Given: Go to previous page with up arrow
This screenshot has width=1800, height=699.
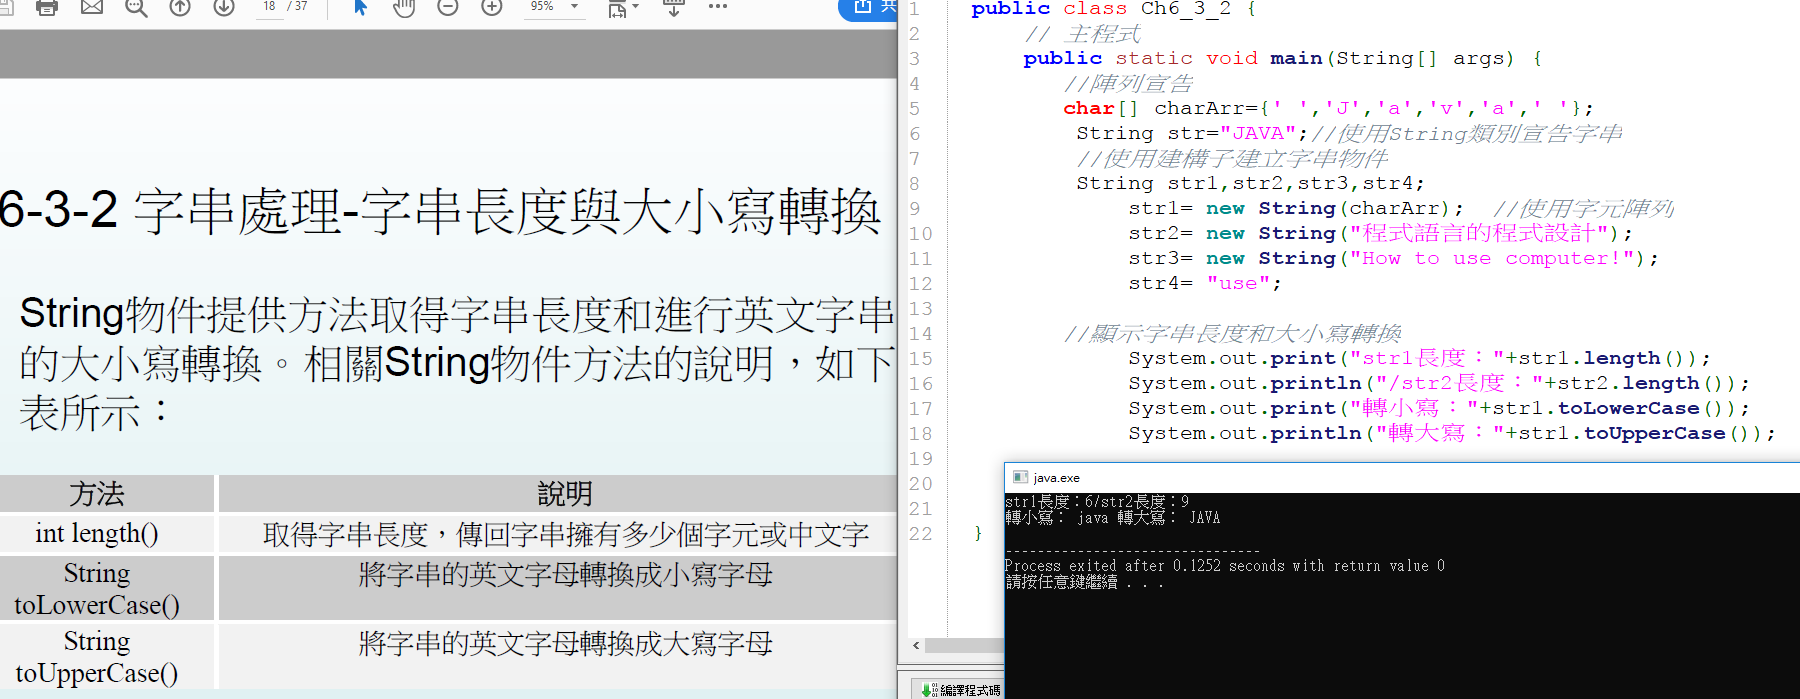Looking at the screenshot, I should [x=180, y=8].
